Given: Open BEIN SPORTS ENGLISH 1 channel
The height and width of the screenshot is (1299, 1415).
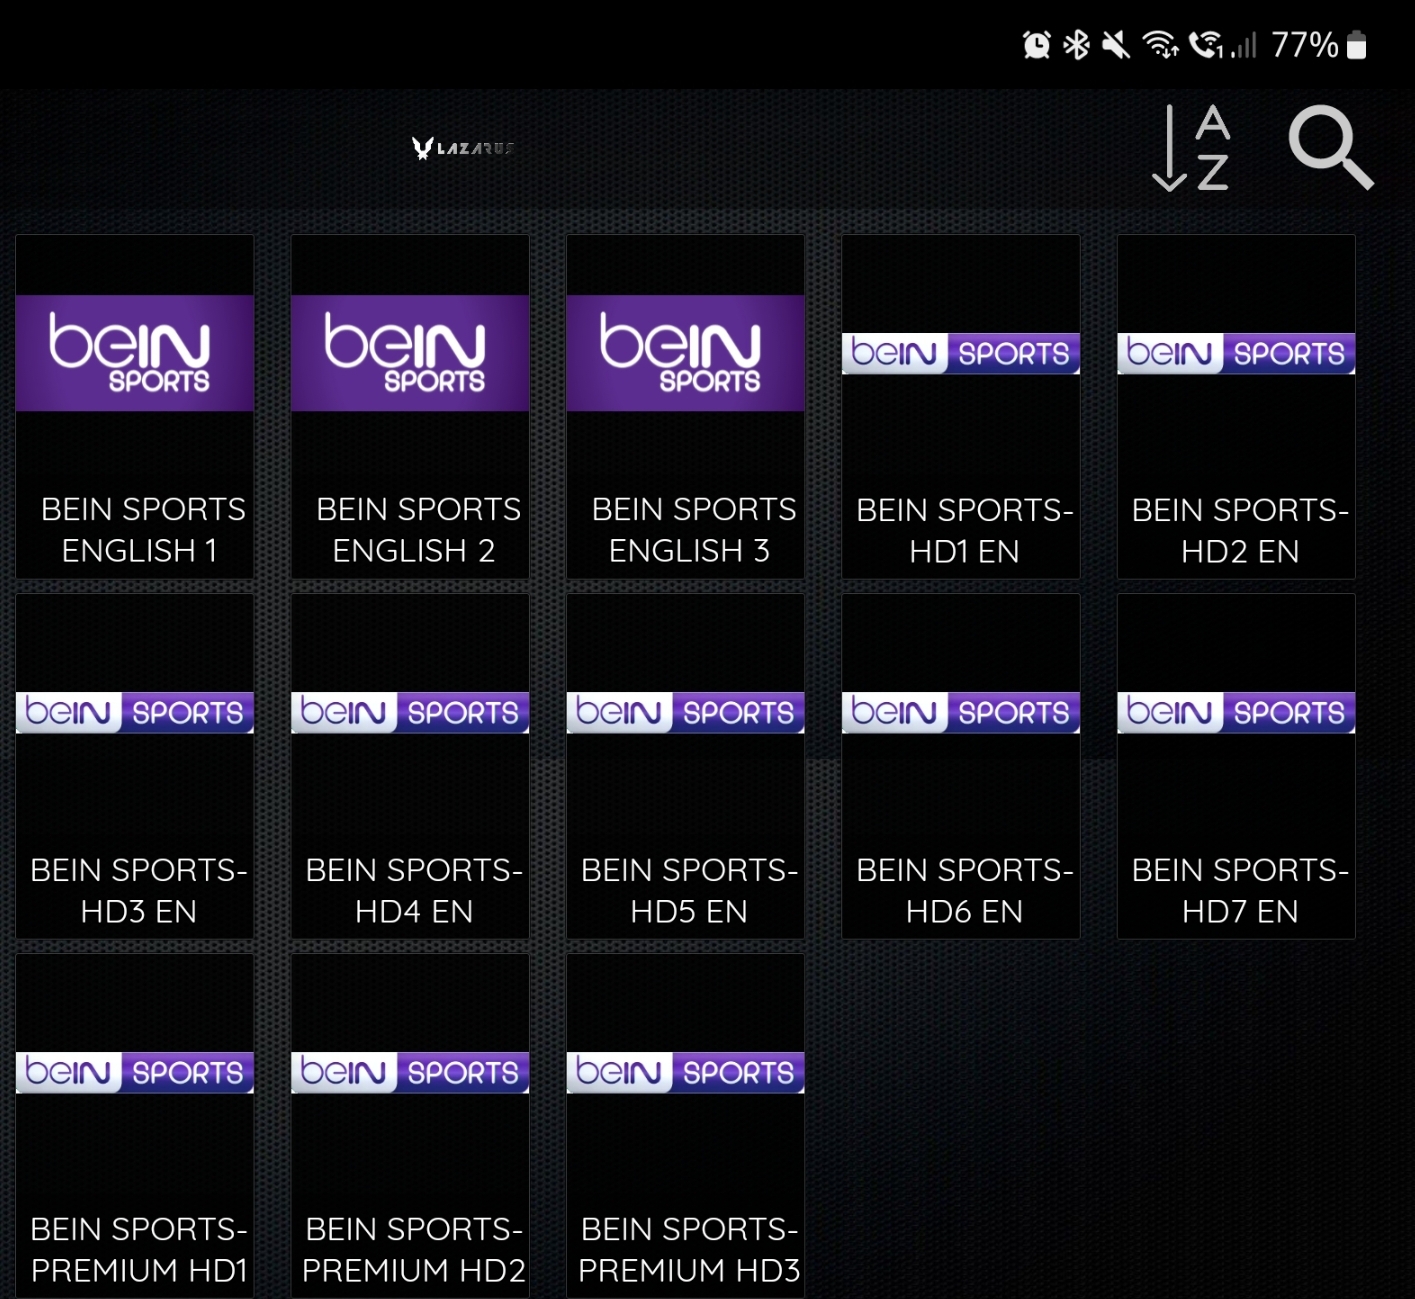Looking at the screenshot, I should pos(135,407).
